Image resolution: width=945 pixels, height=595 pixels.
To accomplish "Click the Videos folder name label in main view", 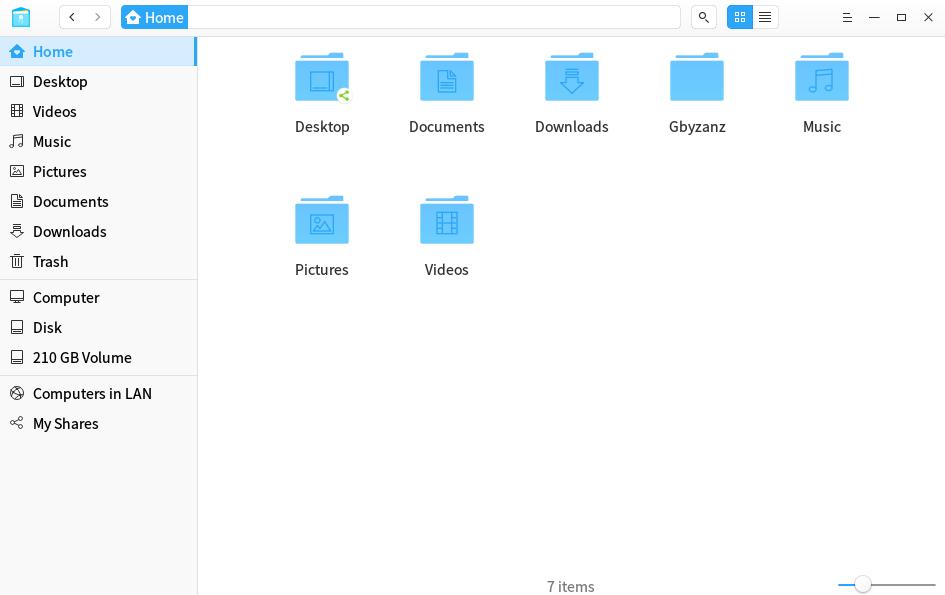I will (447, 269).
